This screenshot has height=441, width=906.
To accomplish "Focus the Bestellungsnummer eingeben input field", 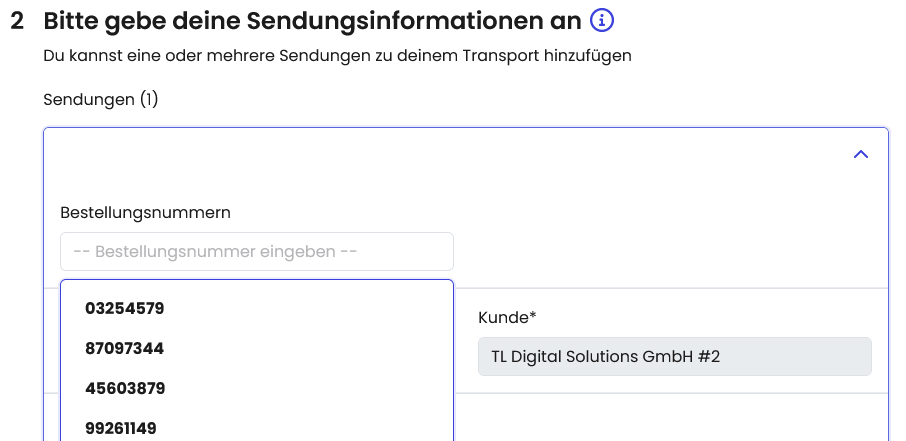I will point(257,251).
